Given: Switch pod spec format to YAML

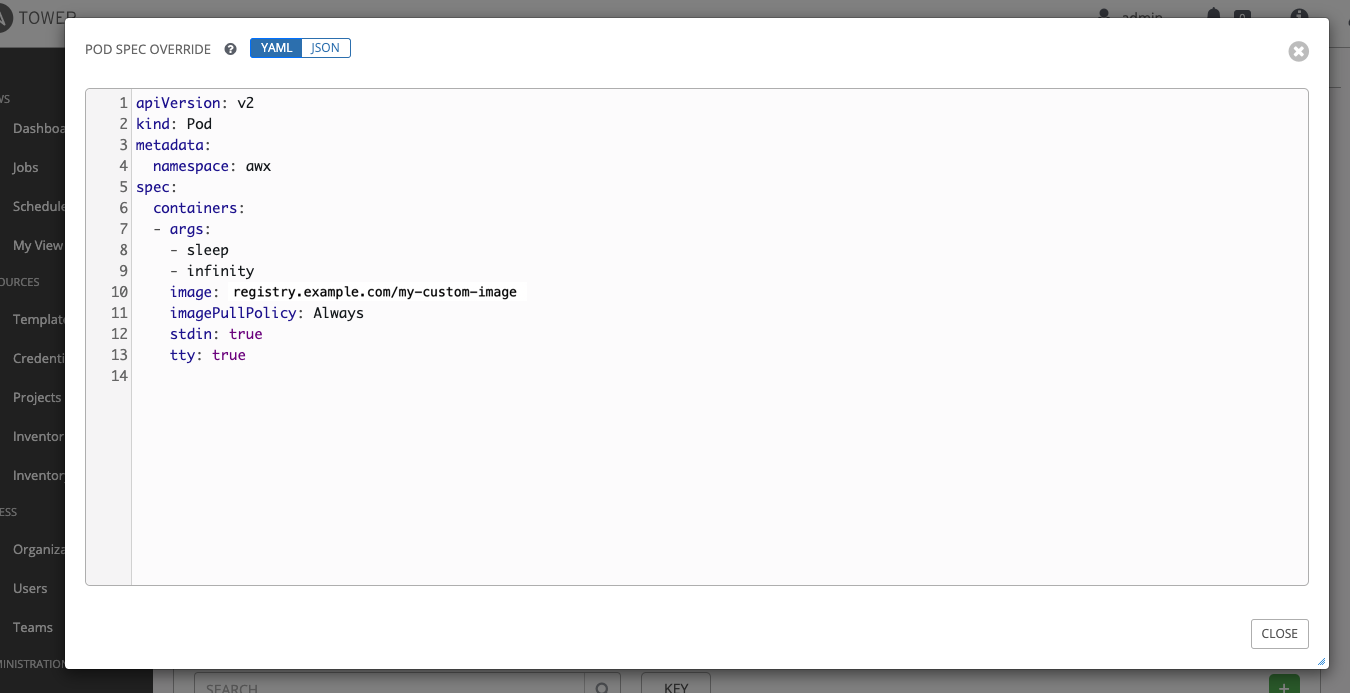Looking at the screenshot, I should click(x=276, y=48).
